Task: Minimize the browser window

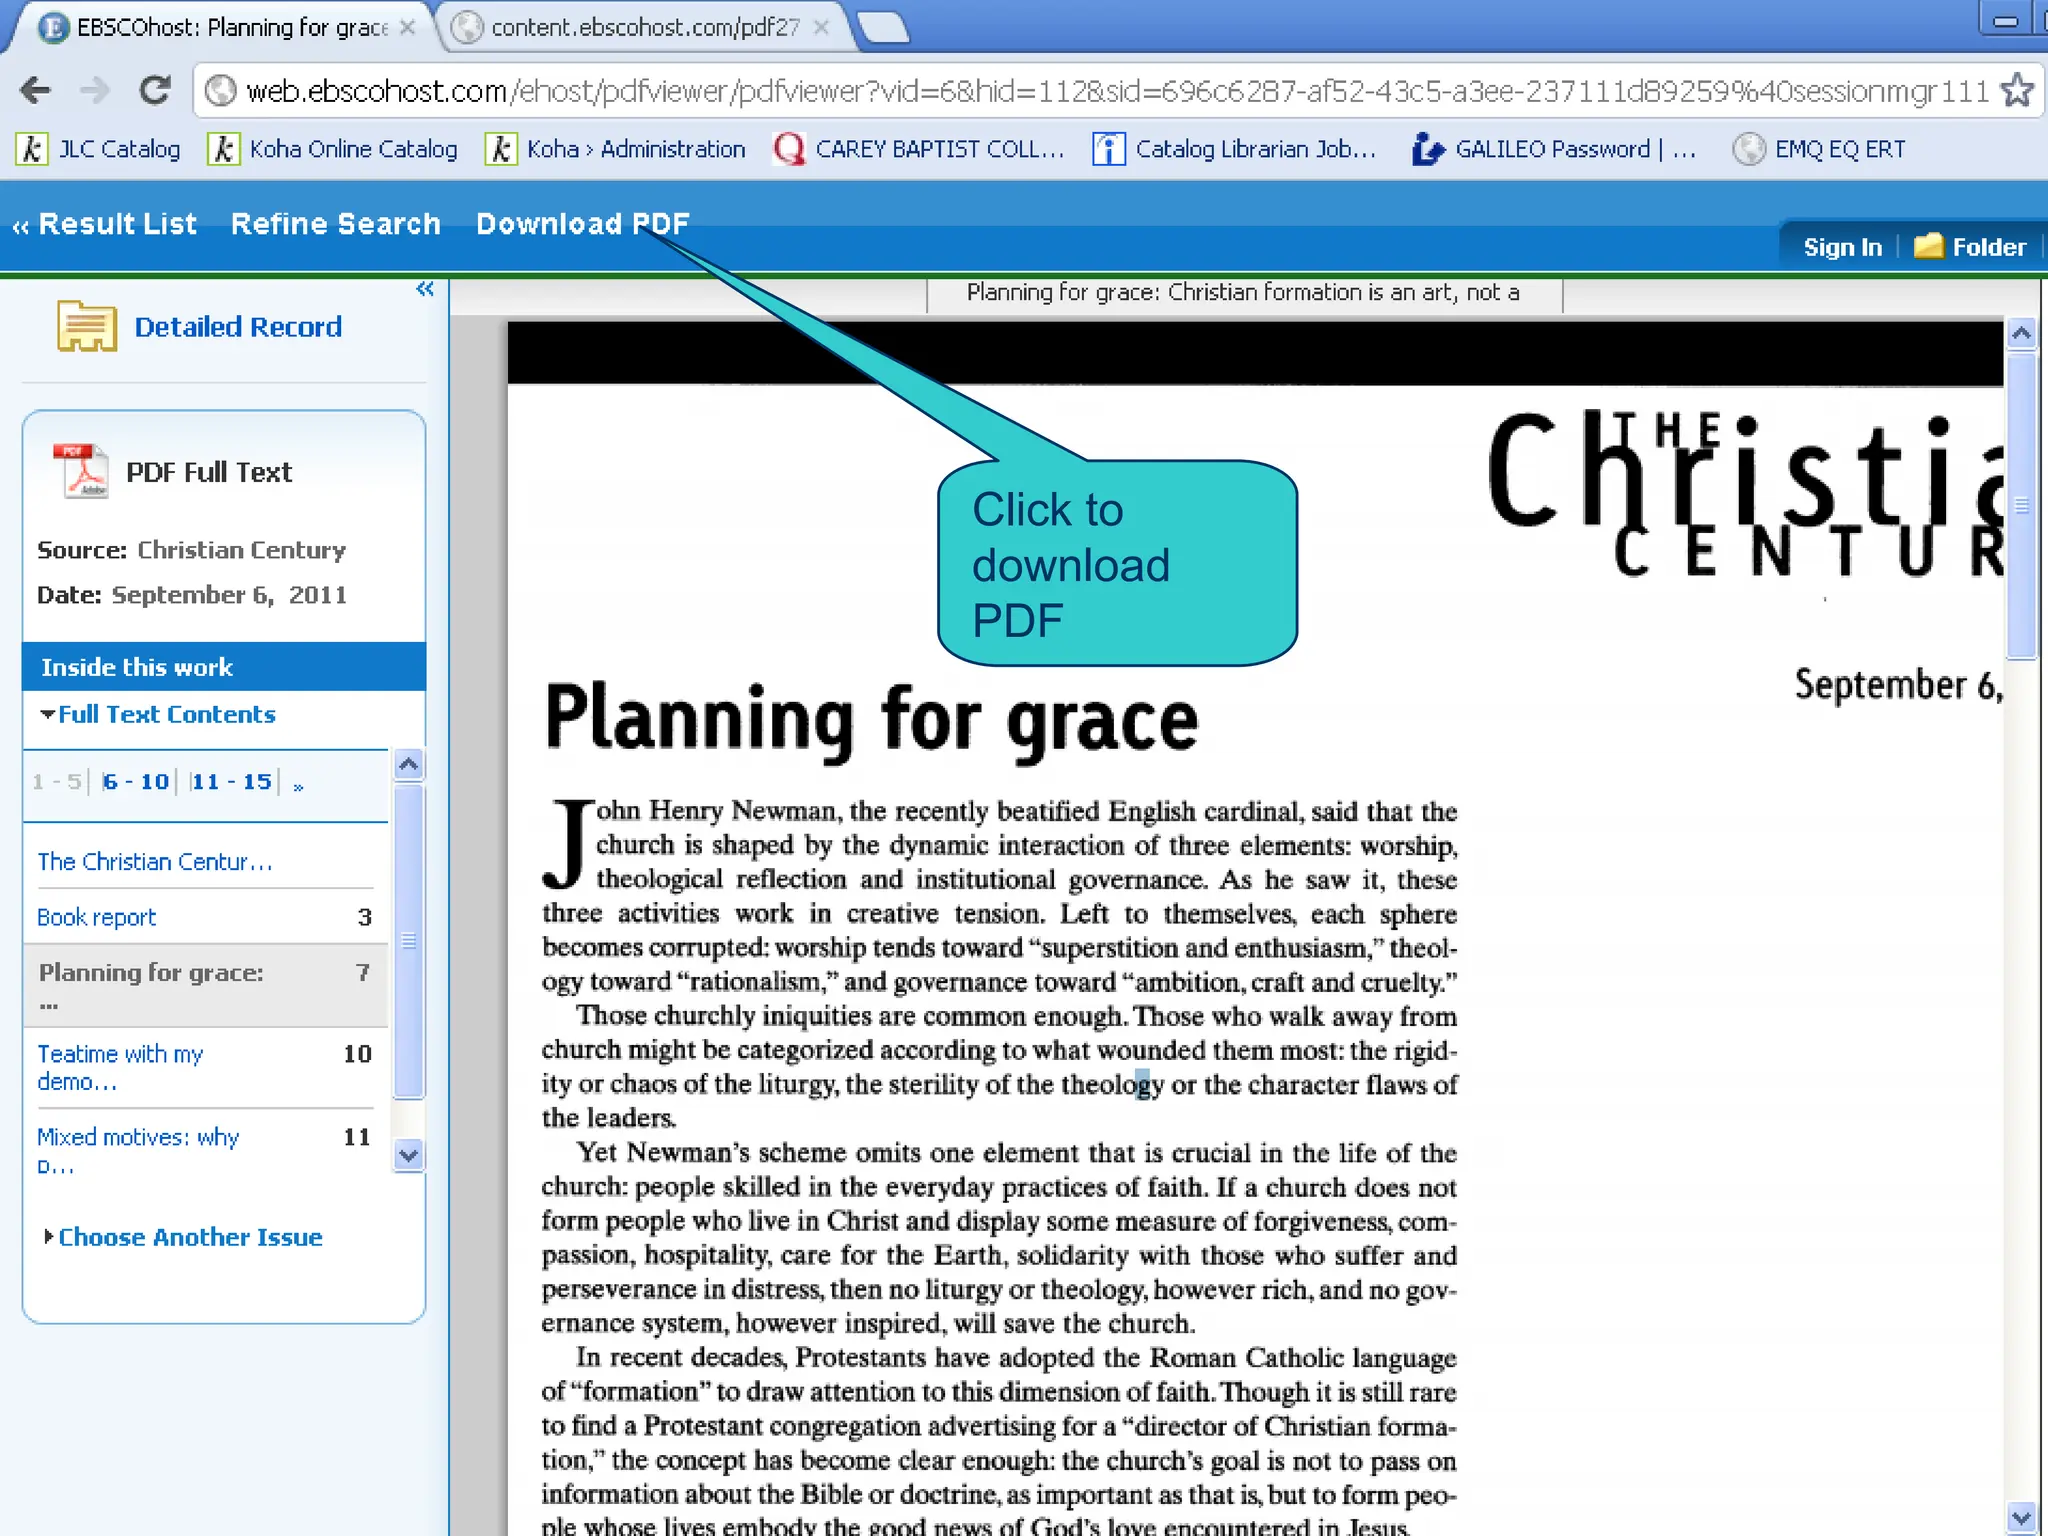Action: [x=2005, y=20]
